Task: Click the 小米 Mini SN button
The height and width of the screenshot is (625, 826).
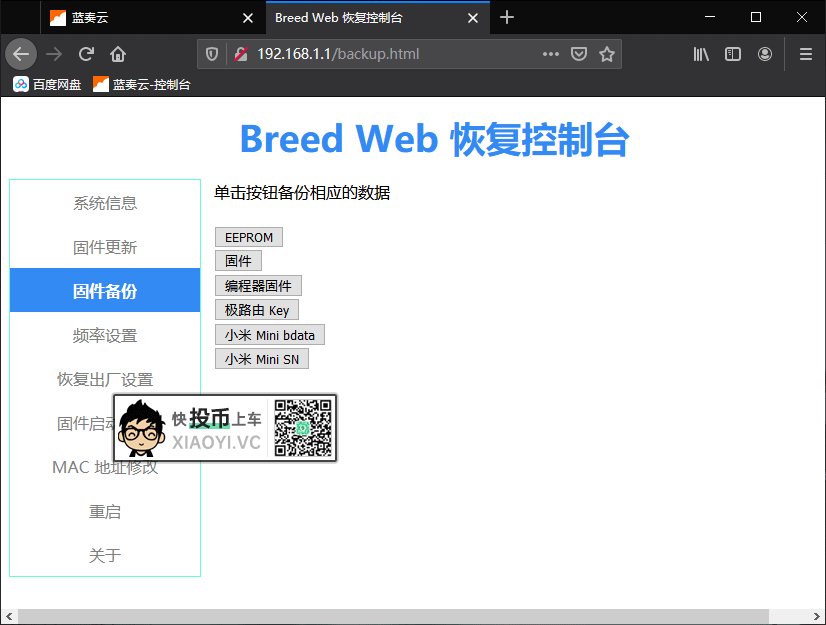Action: [261, 358]
